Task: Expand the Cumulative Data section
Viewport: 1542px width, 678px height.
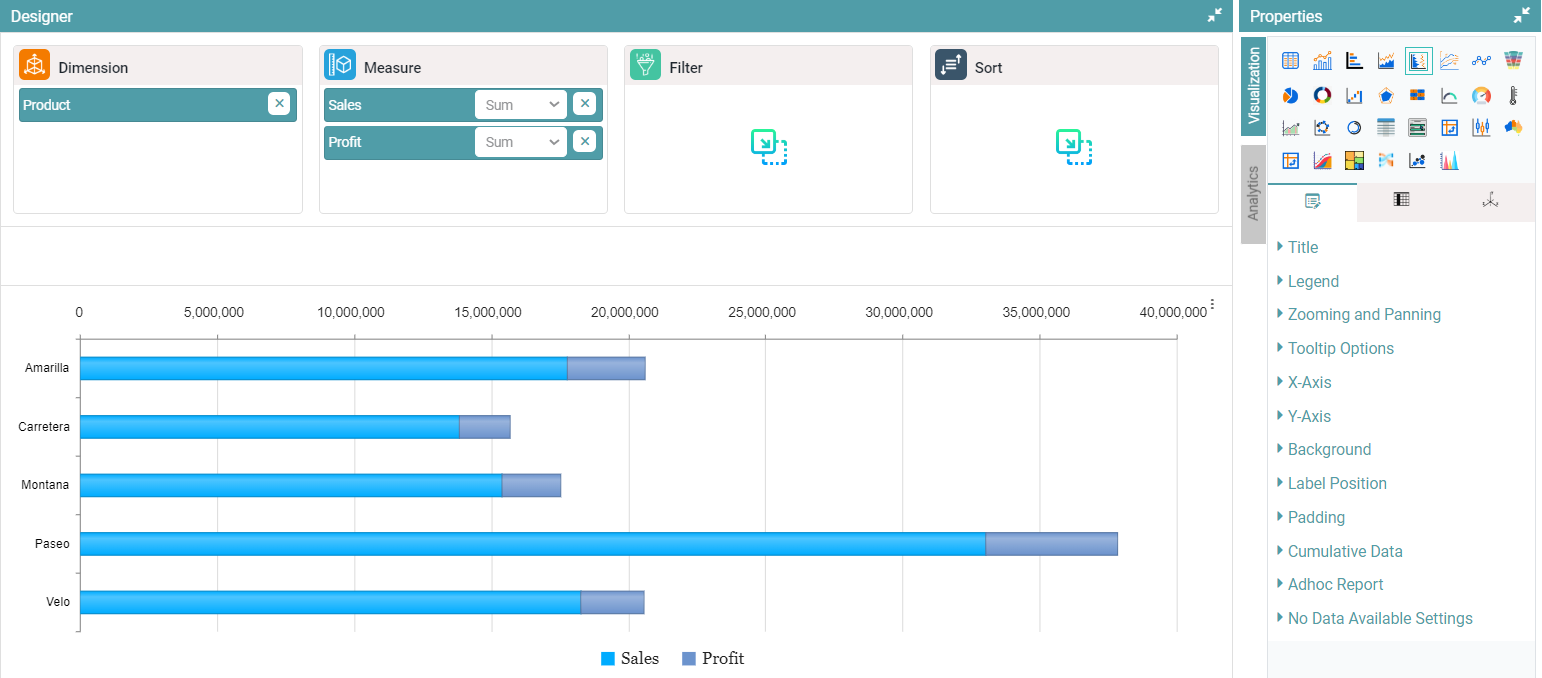Action: [1344, 551]
